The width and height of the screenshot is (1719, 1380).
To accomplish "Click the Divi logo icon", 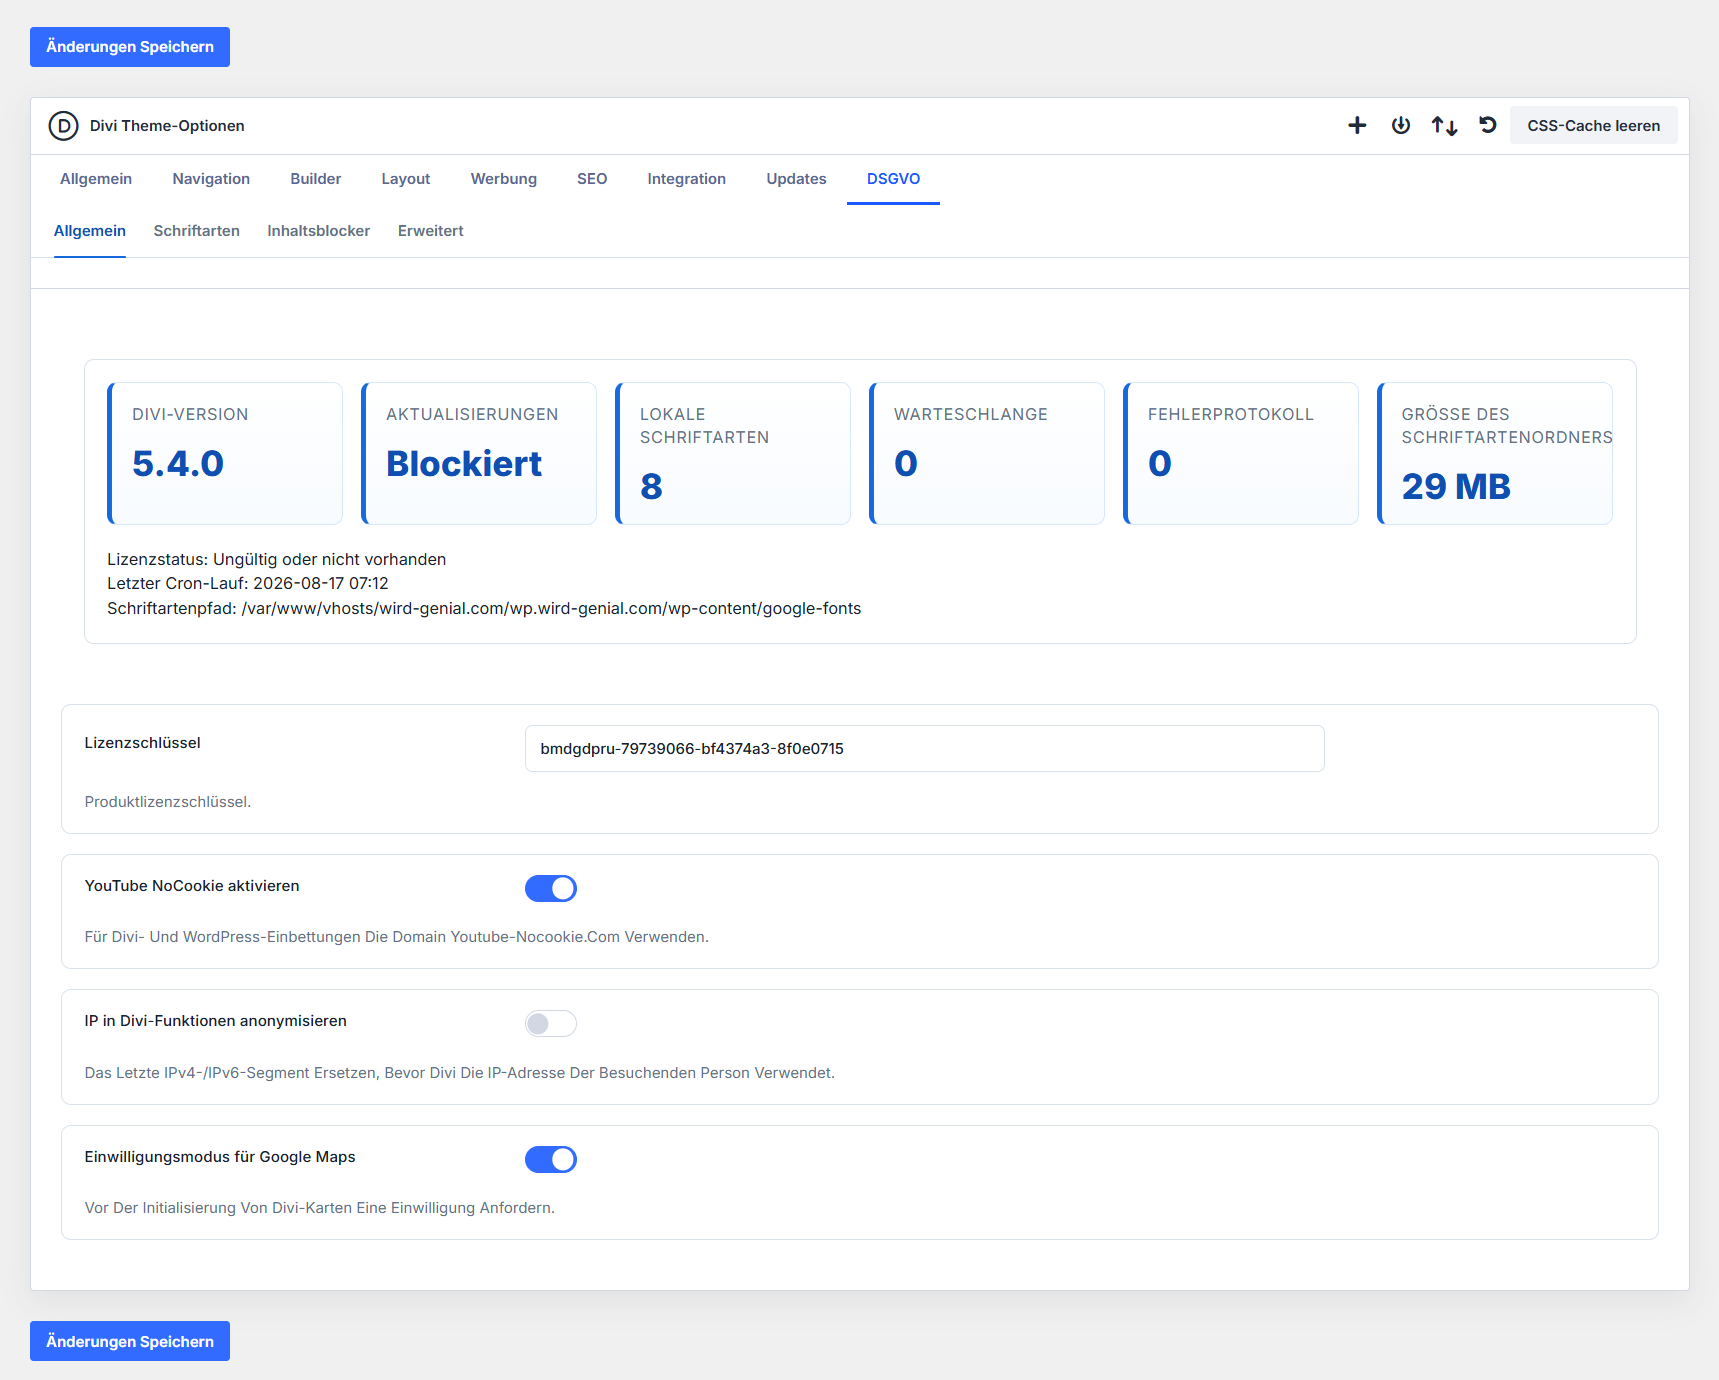I will [63, 126].
